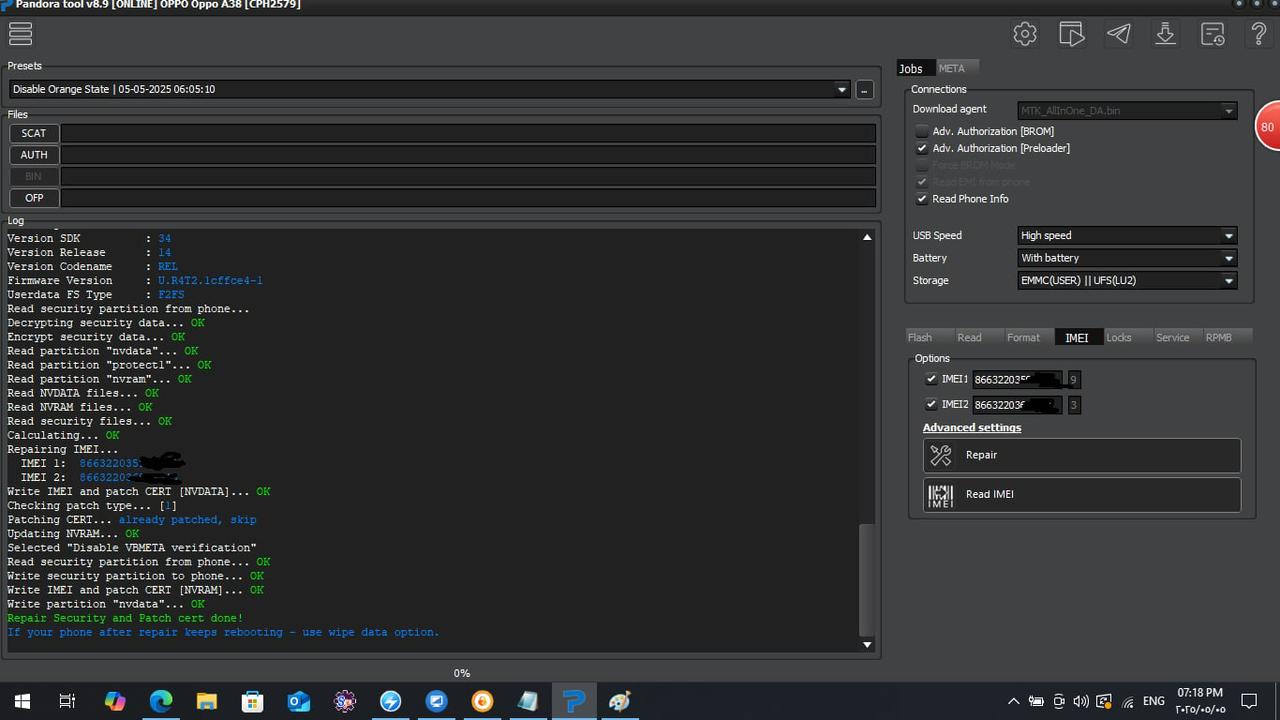Launch Copilot from taskbar

pyautogui.click(x=115, y=701)
